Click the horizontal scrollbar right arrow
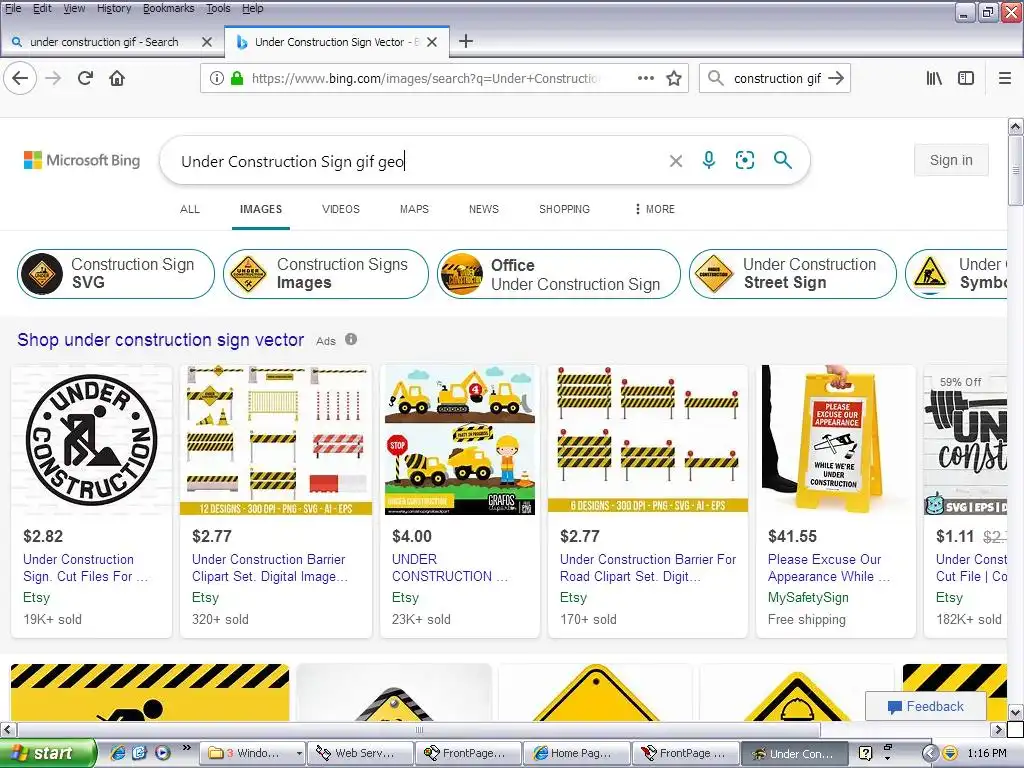This screenshot has height=768, width=1024. pyautogui.click(x=998, y=729)
